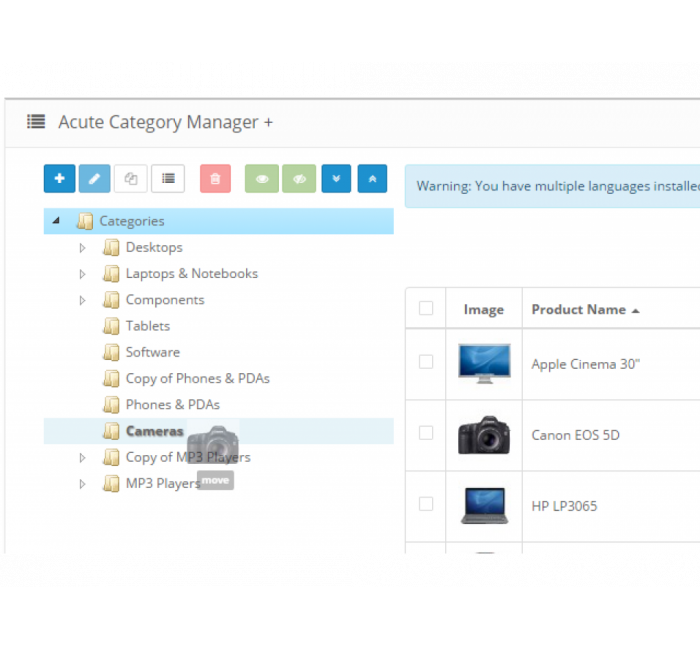Click the hamburger list icon beside page title
700x650 pixels.
click(36, 122)
